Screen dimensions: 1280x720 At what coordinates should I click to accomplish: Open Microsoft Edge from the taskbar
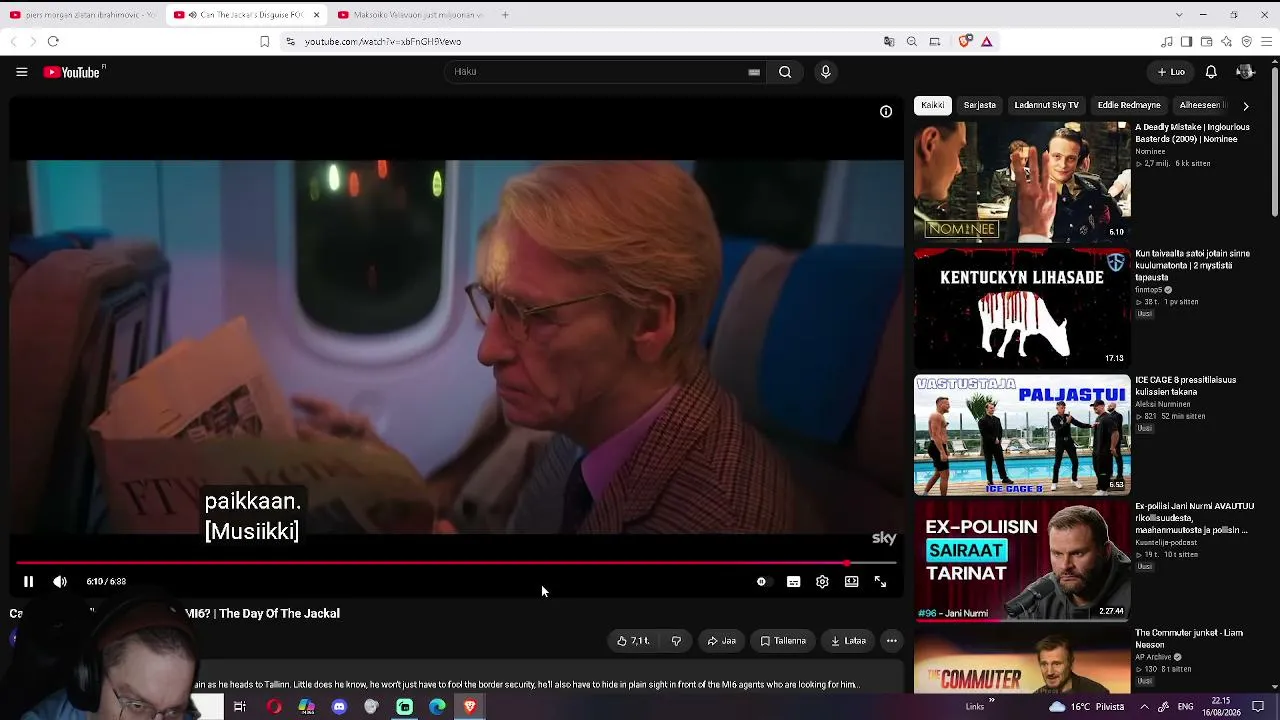coord(437,707)
